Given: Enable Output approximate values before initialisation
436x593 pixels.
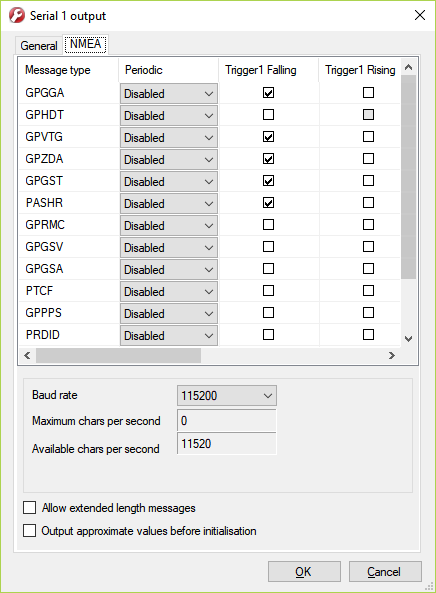Looking at the screenshot, I should pos(29,531).
